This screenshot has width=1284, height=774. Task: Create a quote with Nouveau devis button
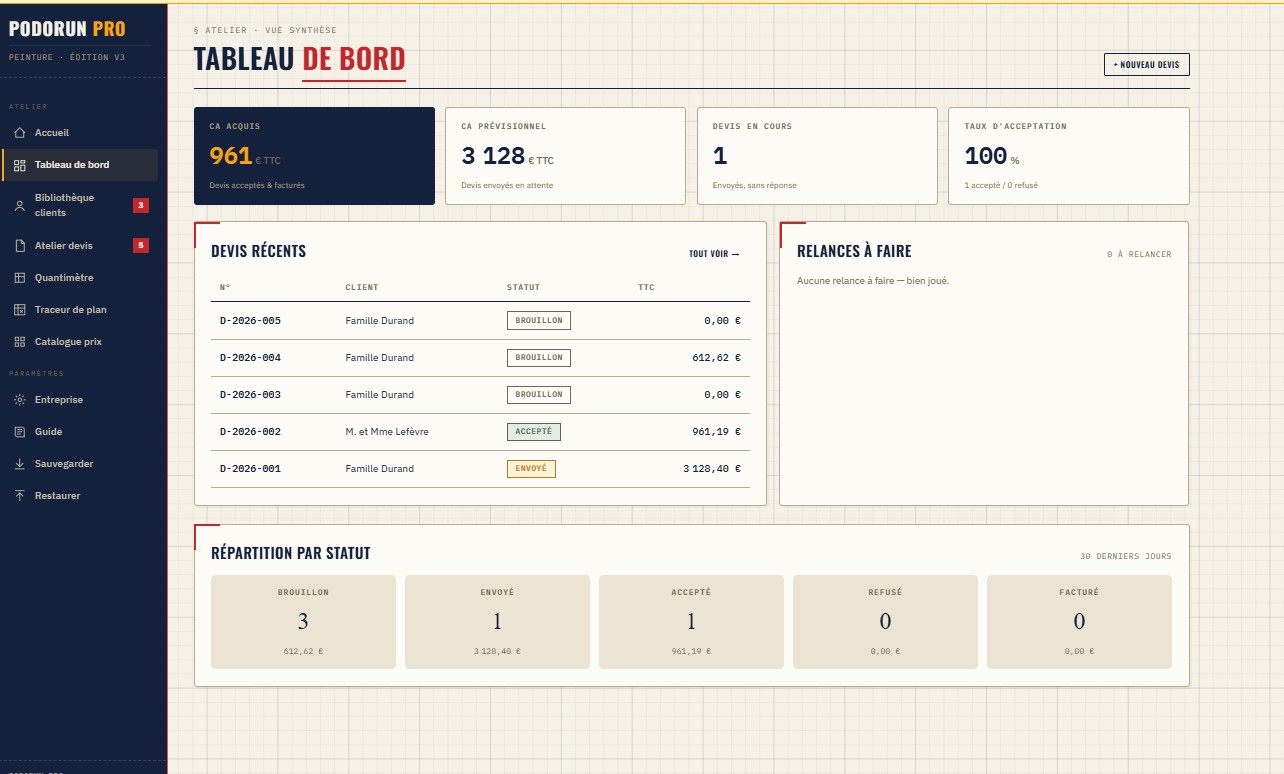pyautogui.click(x=1146, y=64)
